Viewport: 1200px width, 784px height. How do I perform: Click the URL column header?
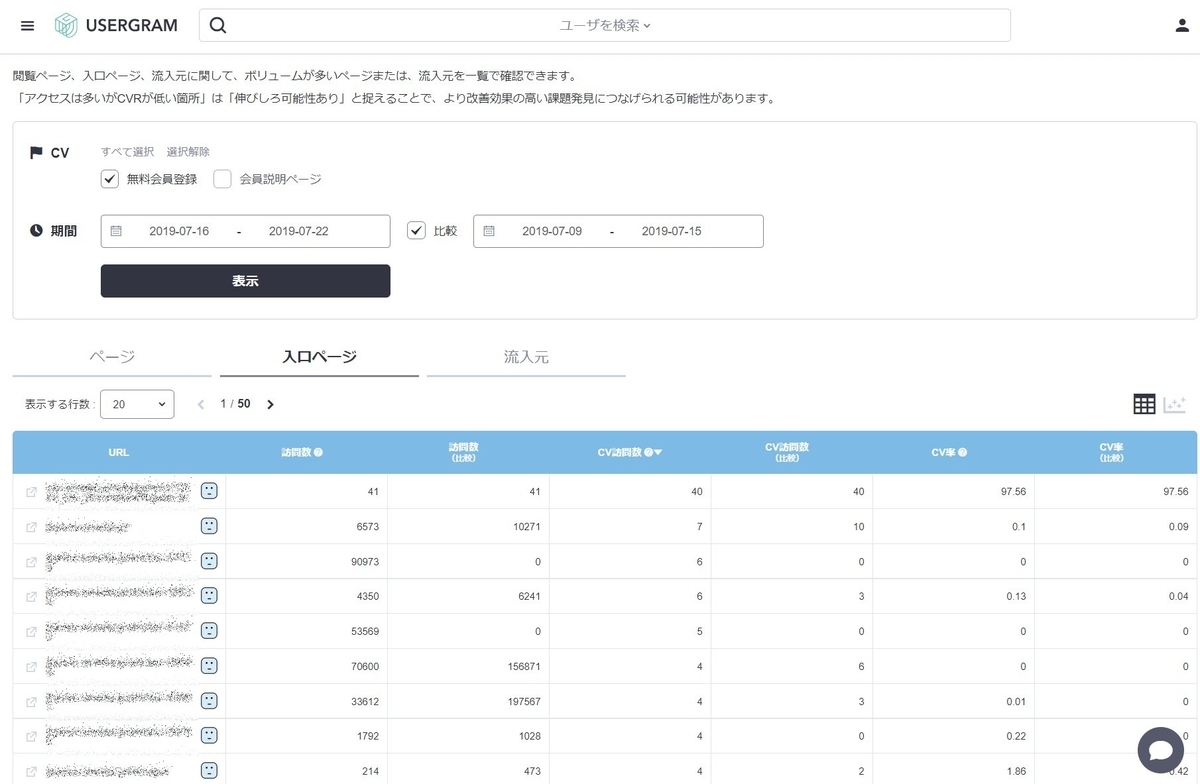coord(118,452)
